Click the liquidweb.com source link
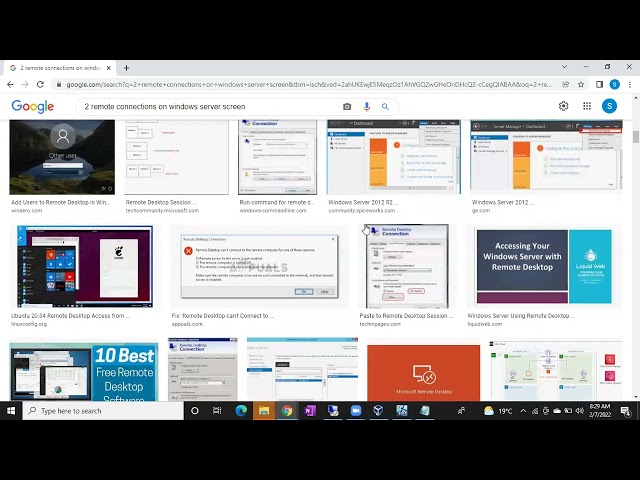This screenshot has width=640, height=480. [x=485, y=324]
